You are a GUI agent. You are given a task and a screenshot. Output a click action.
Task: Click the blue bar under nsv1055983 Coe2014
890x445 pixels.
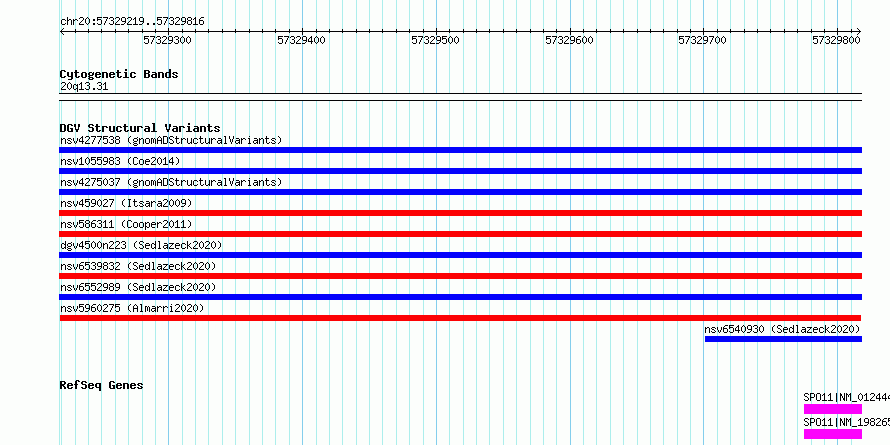click(460, 171)
